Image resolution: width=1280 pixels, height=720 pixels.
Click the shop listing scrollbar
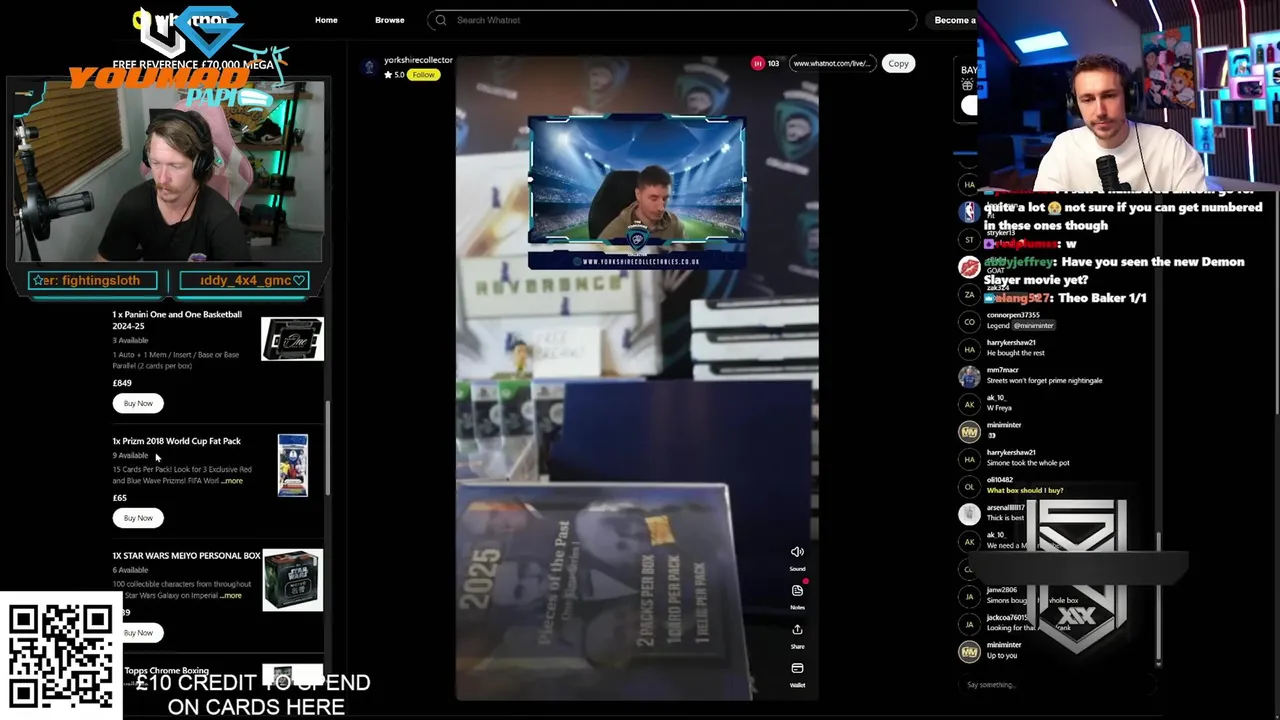(x=326, y=446)
